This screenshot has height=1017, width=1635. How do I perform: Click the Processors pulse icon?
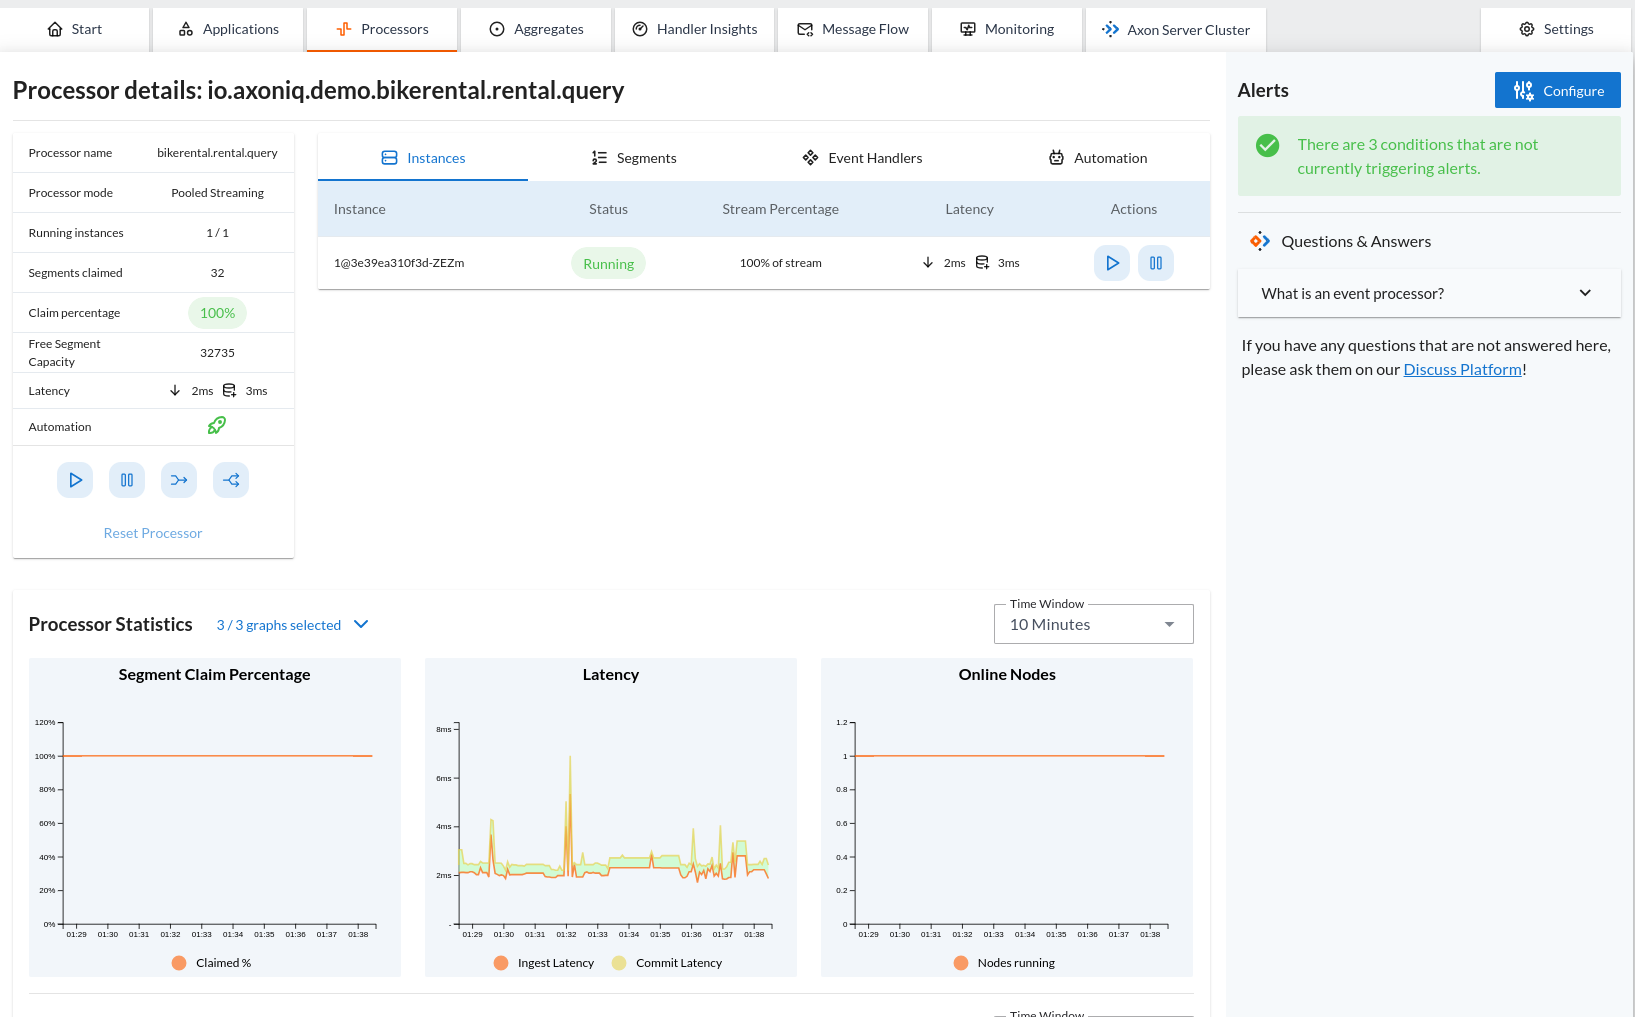344,29
